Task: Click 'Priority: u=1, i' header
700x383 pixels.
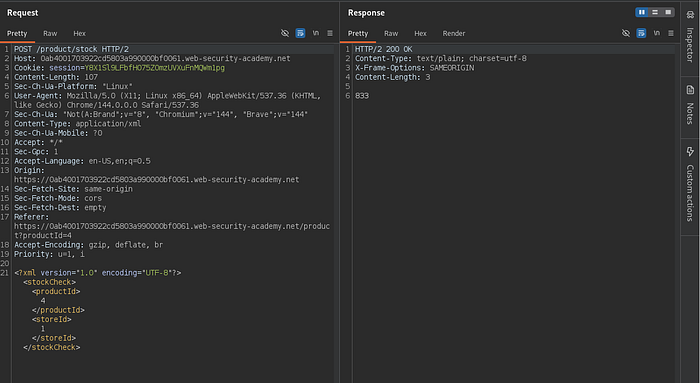Action: click(x=49, y=254)
